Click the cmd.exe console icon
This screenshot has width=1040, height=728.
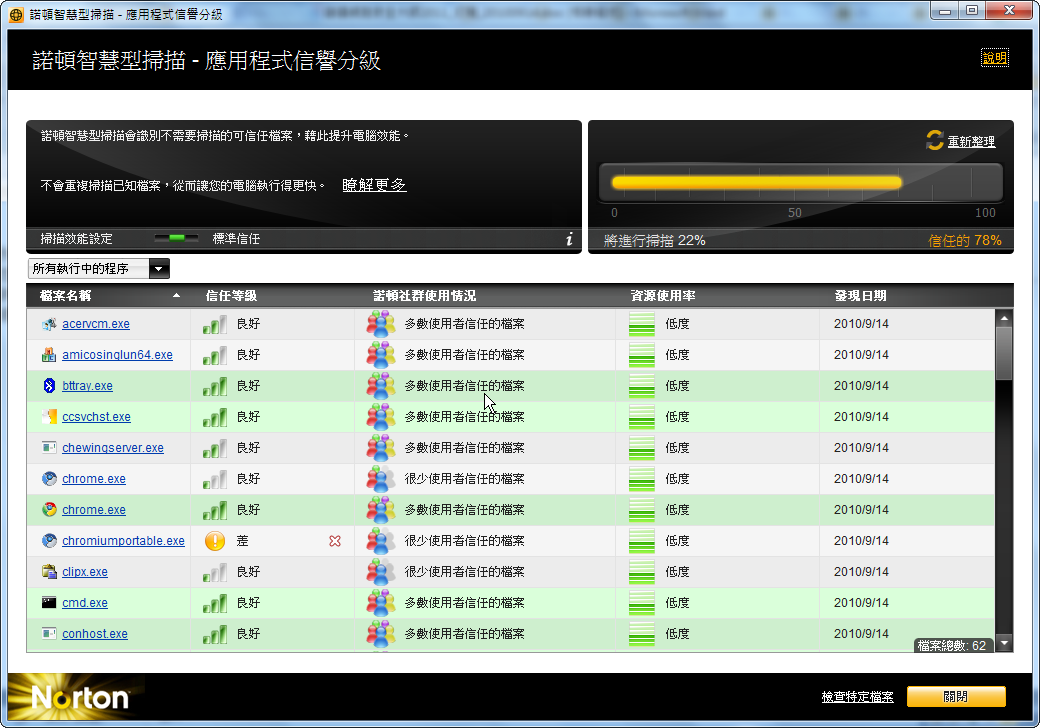(49, 602)
